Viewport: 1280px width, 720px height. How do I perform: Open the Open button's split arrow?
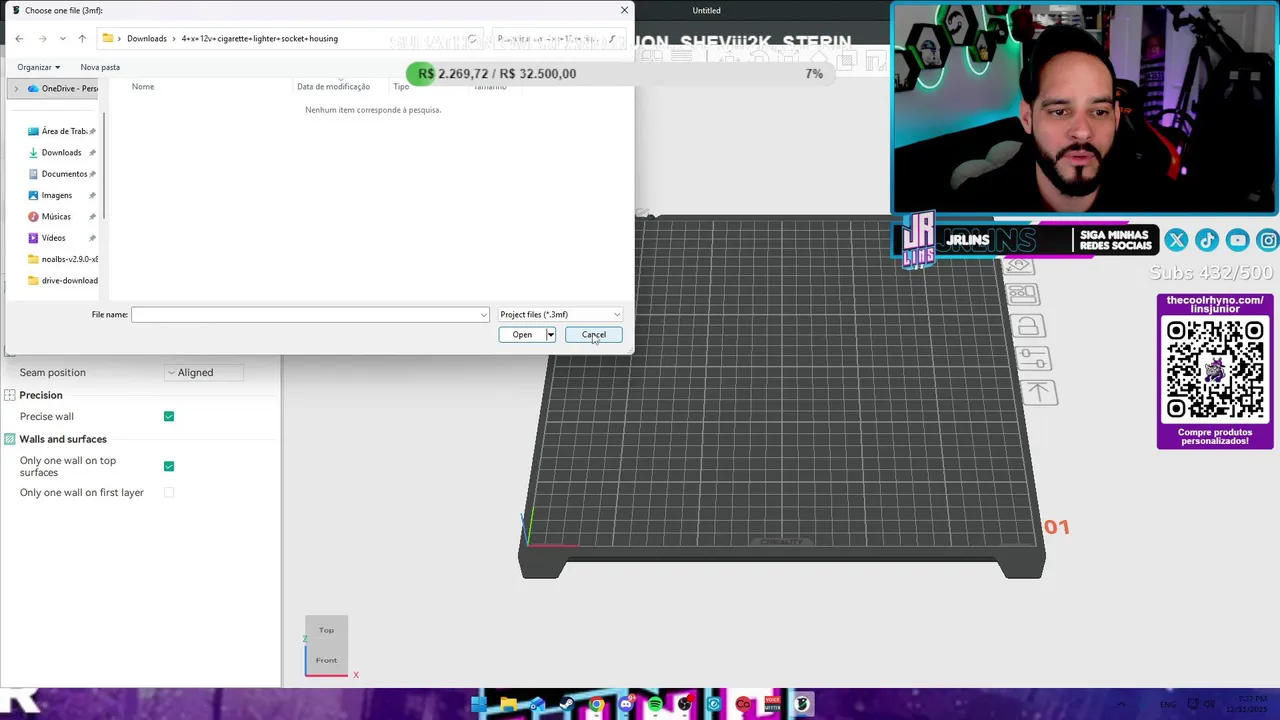coord(550,334)
